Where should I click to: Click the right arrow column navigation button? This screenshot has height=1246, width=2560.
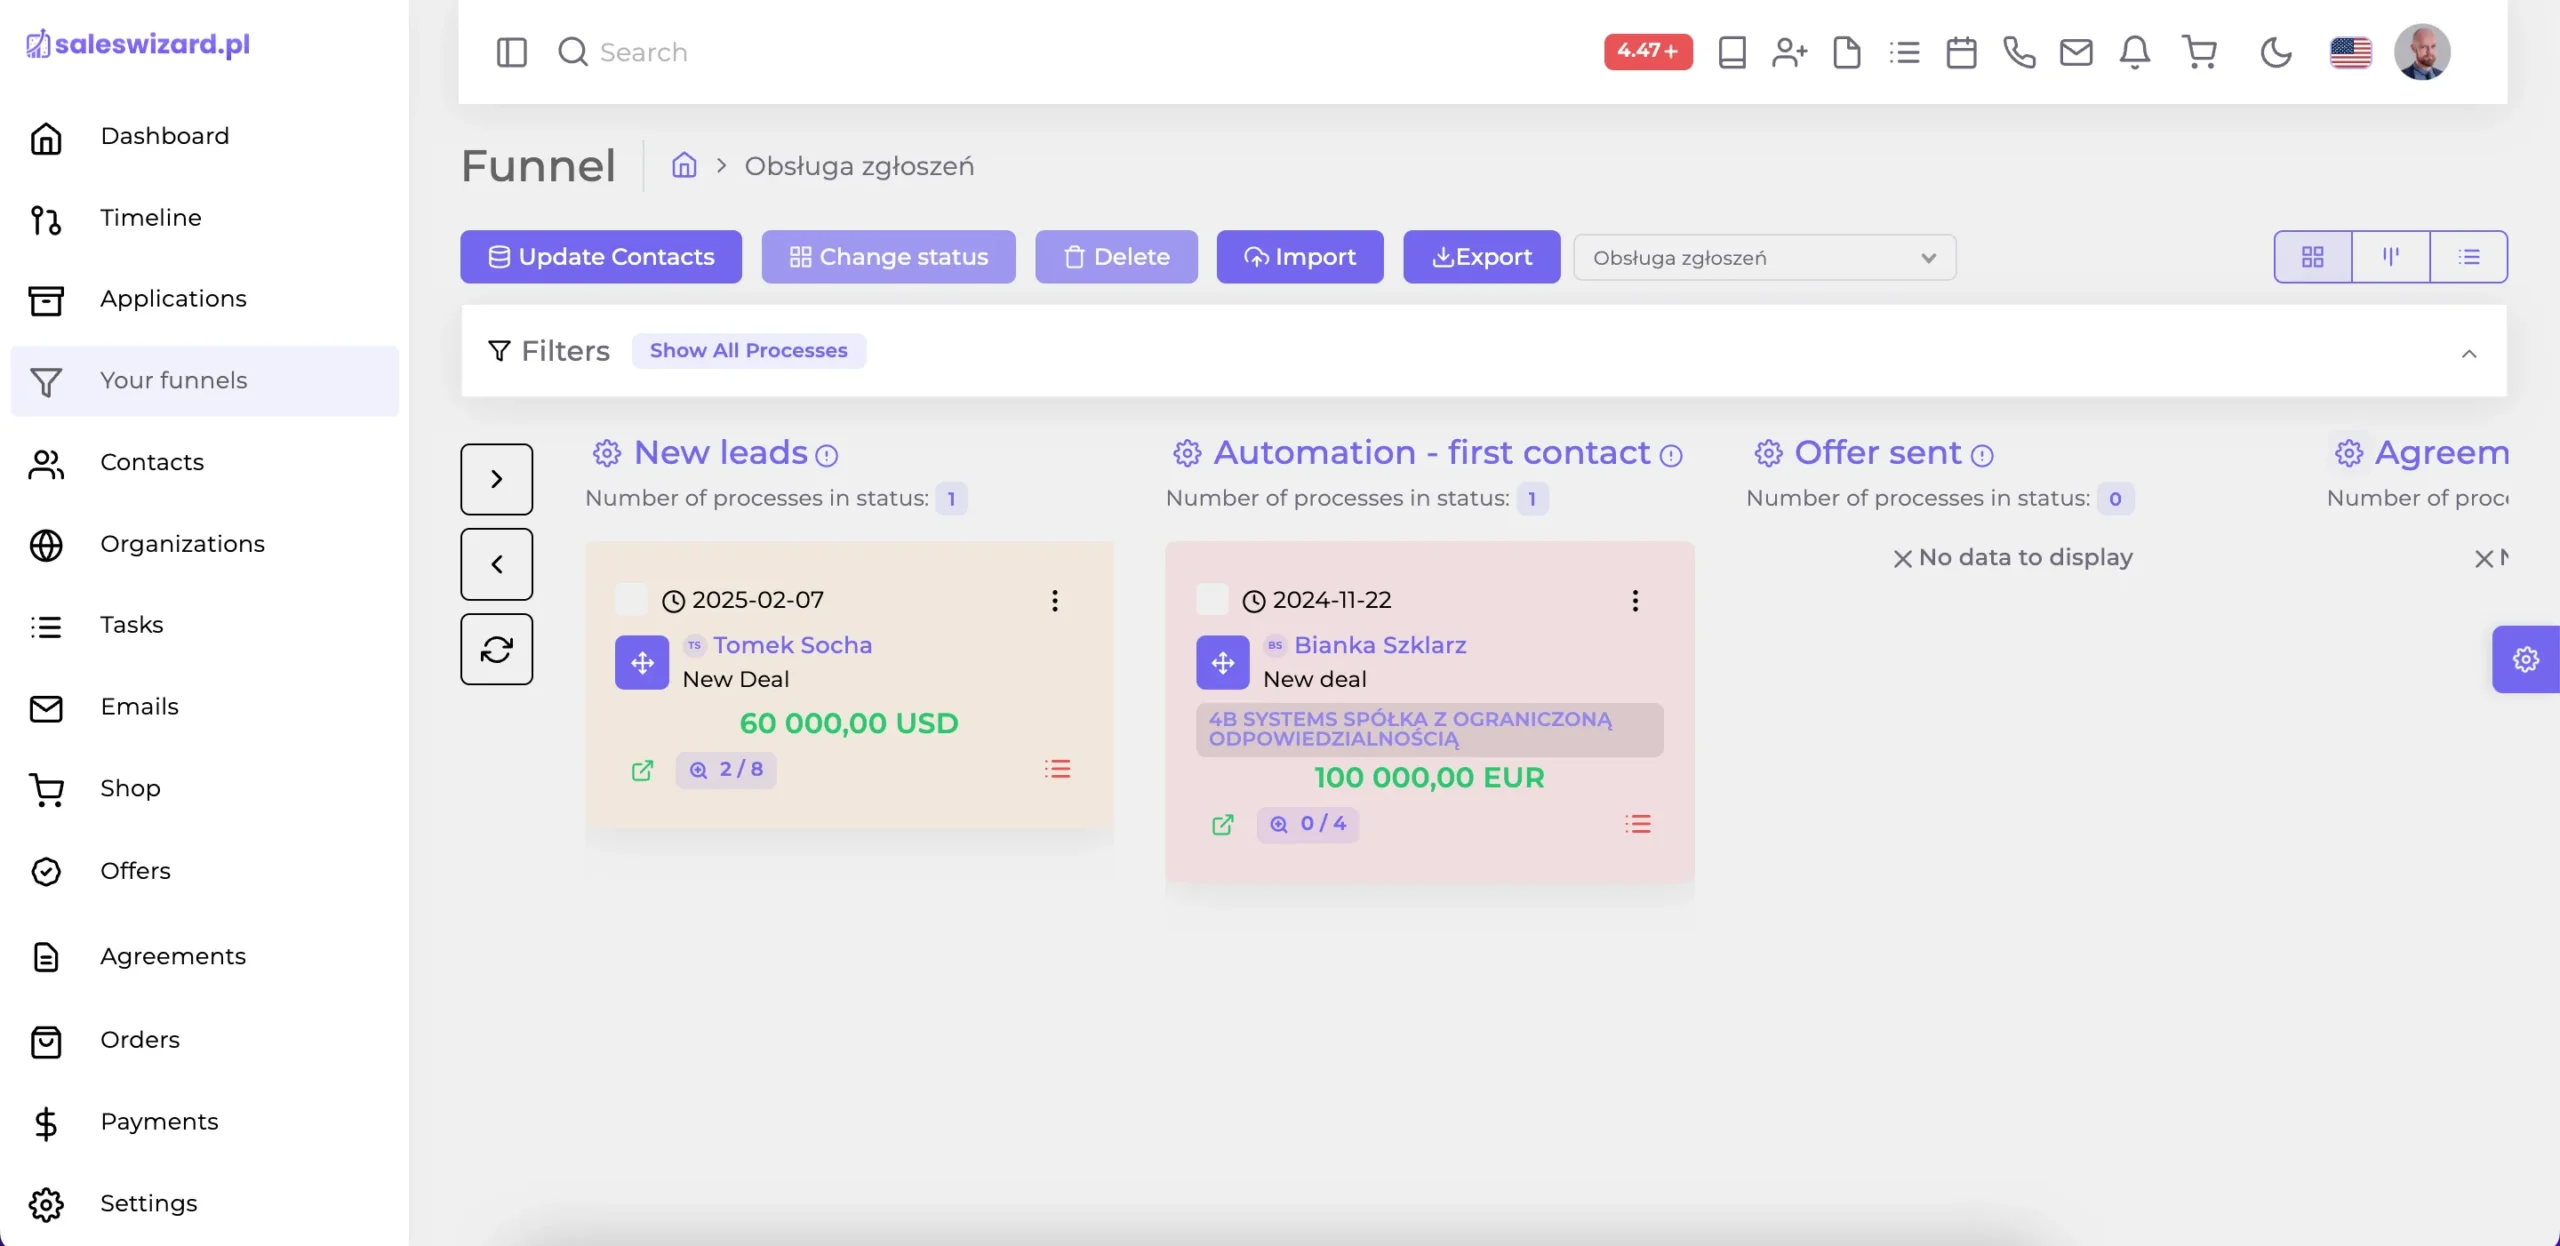point(496,479)
